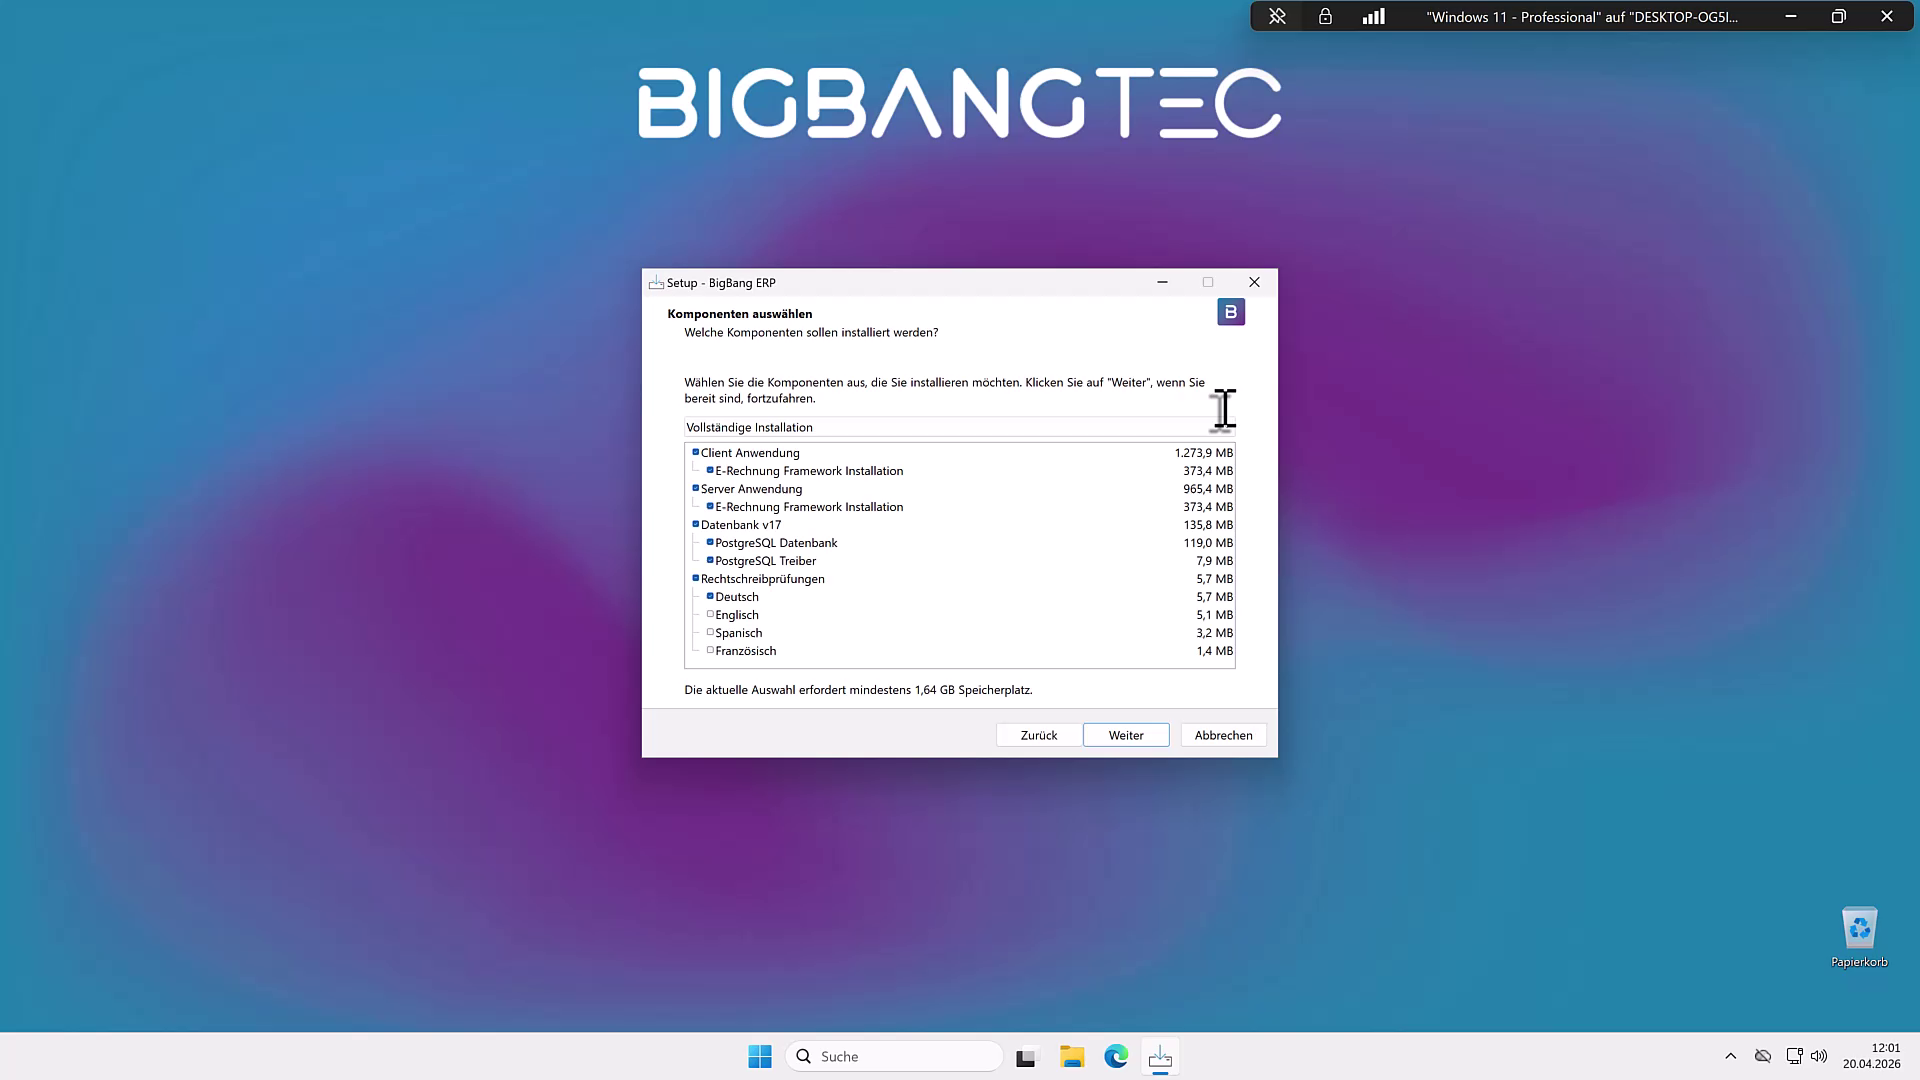
Task: Click the "135,8 MB" size value
Action: pyautogui.click(x=1208, y=525)
